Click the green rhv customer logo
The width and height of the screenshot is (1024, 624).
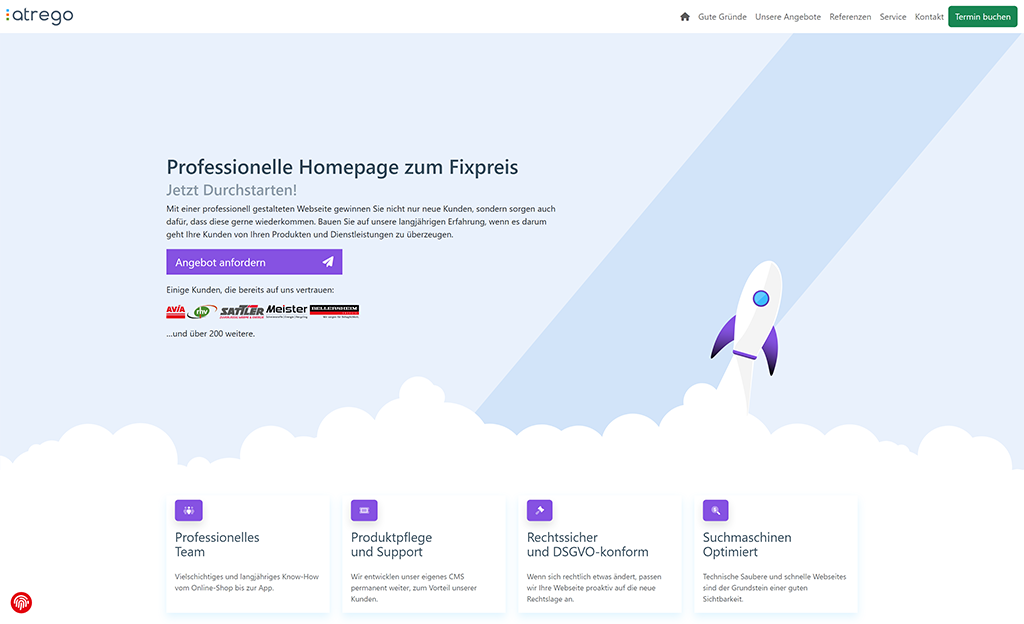coord(203,312)
